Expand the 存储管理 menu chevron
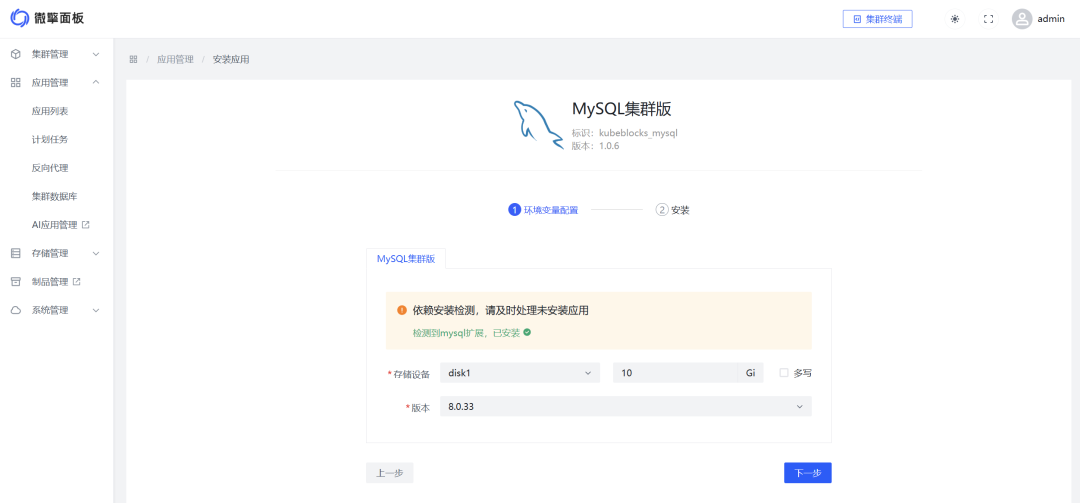Image resolution: width=1080 pixels, height=503 pixels. coord(96,253)
